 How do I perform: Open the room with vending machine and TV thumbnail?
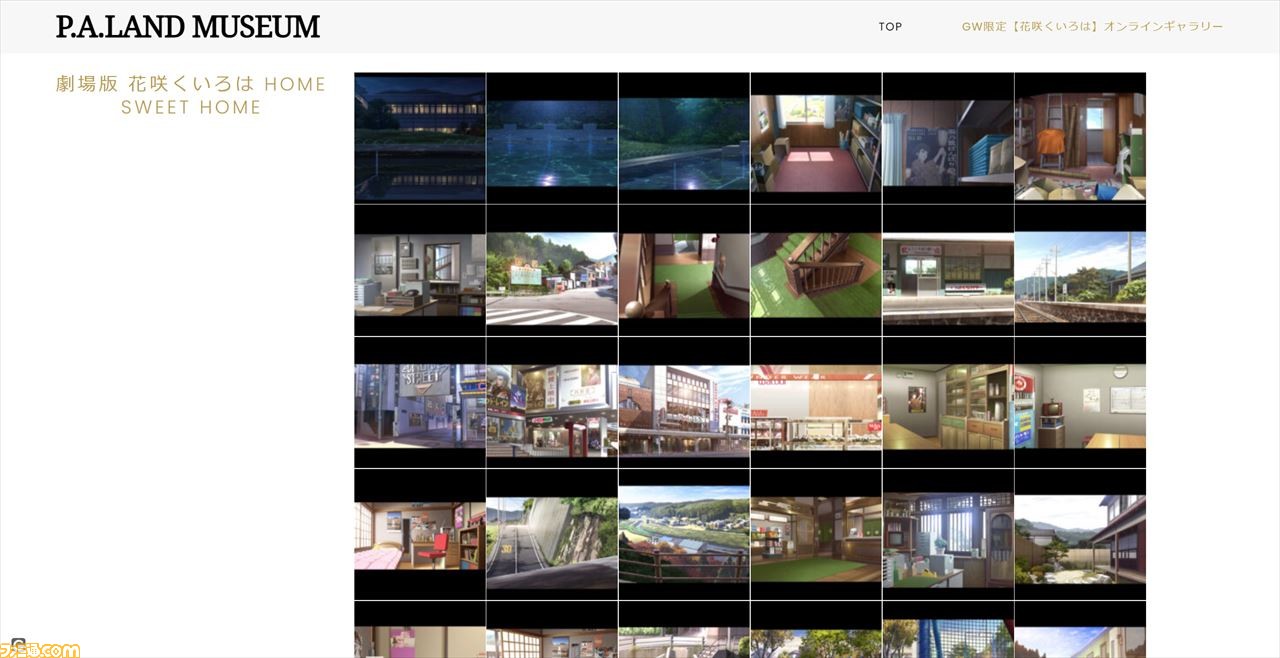pos(1080,402)
